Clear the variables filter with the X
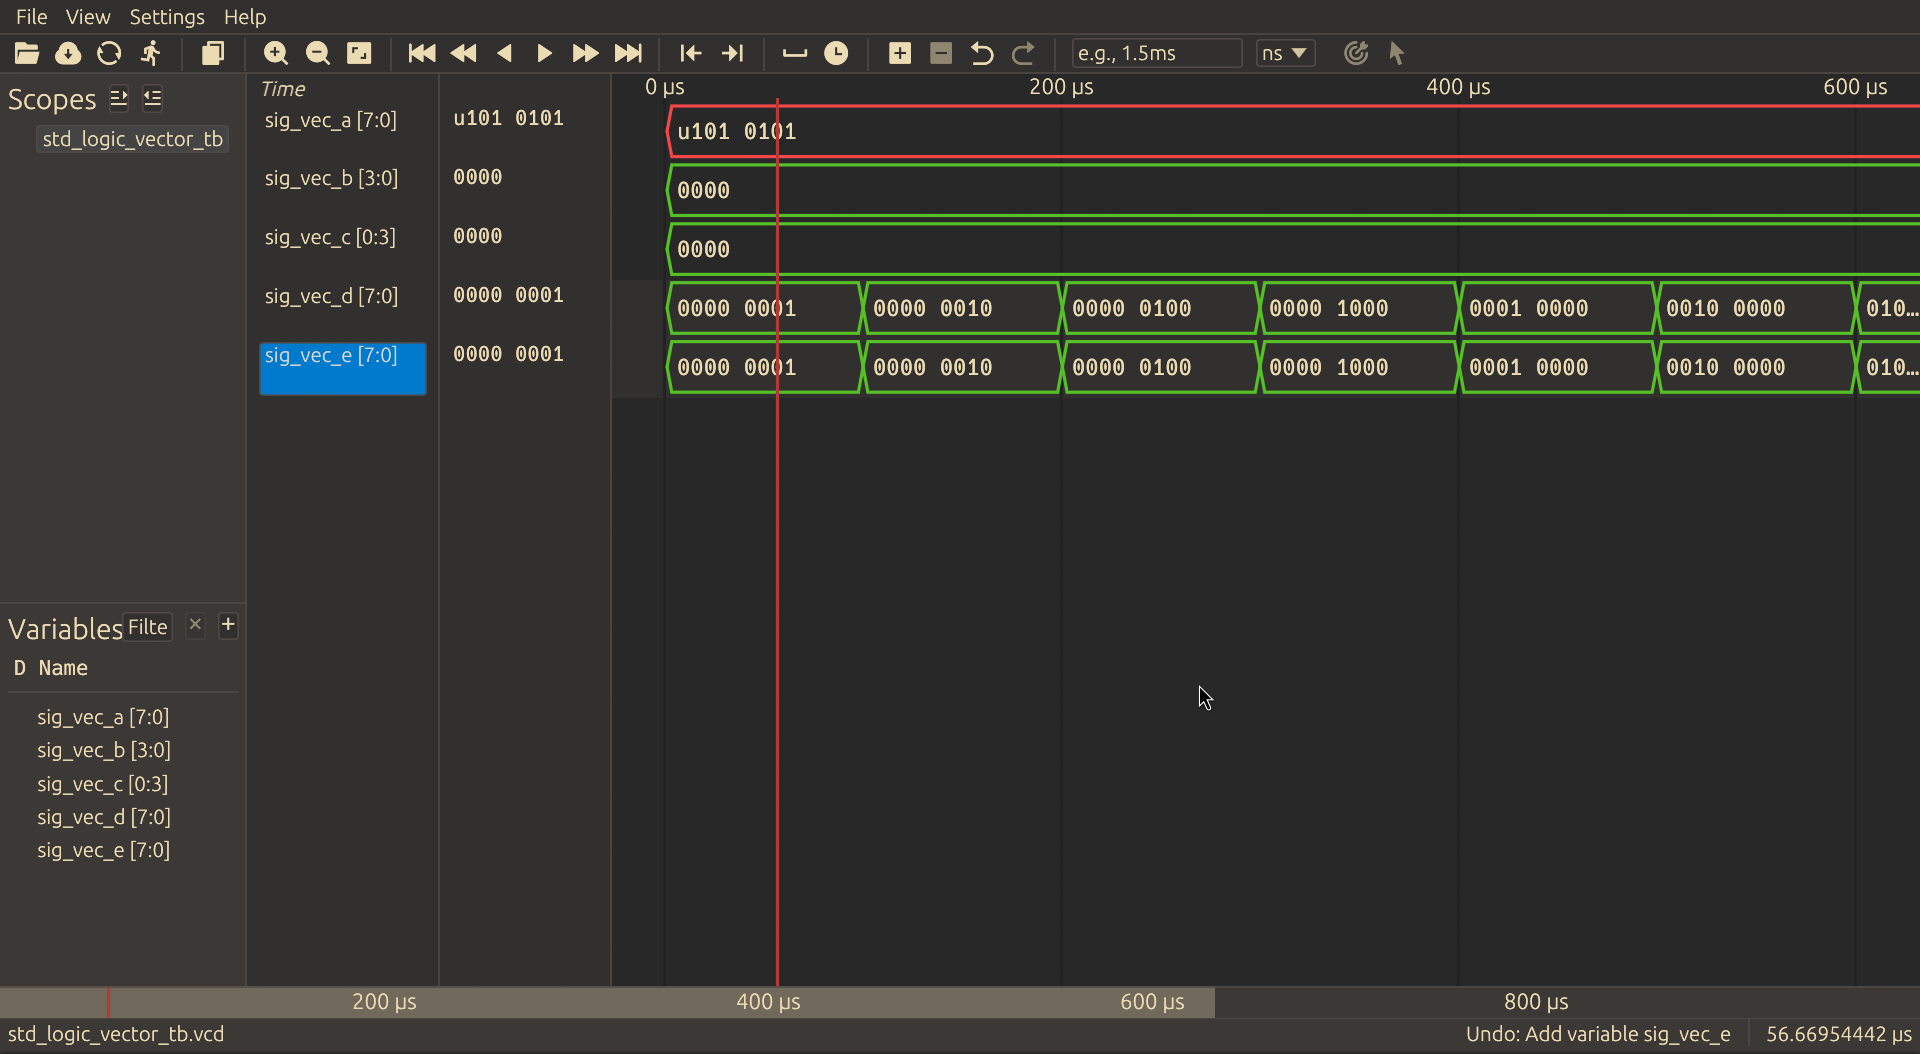 (195, 625)
